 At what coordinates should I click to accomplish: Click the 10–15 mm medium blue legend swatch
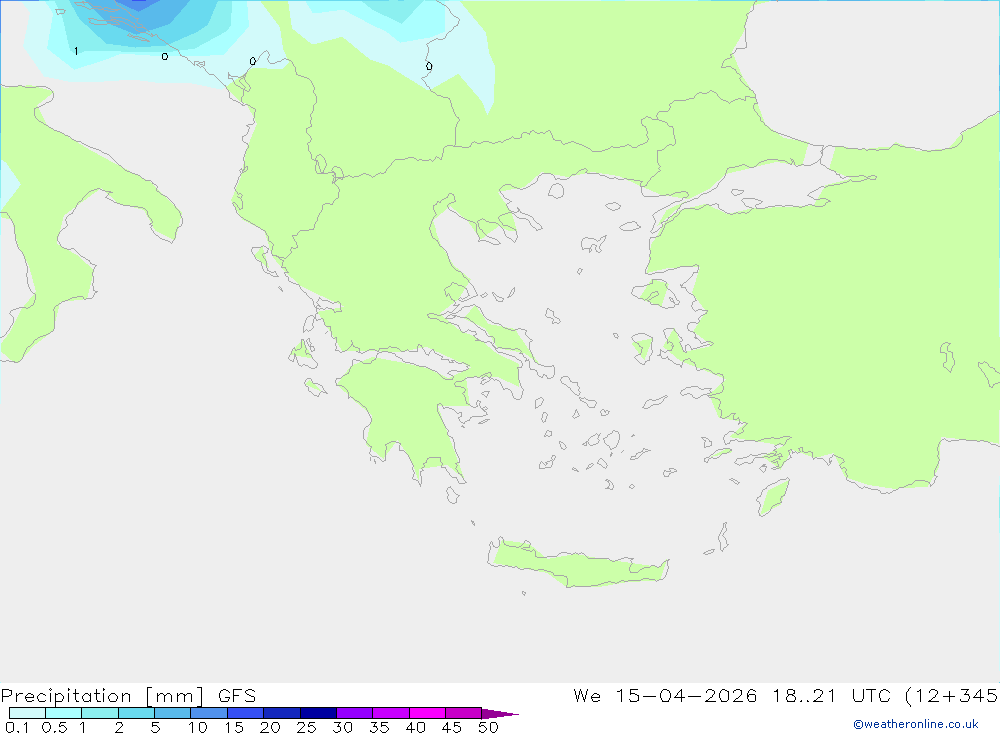click(209, 713)
